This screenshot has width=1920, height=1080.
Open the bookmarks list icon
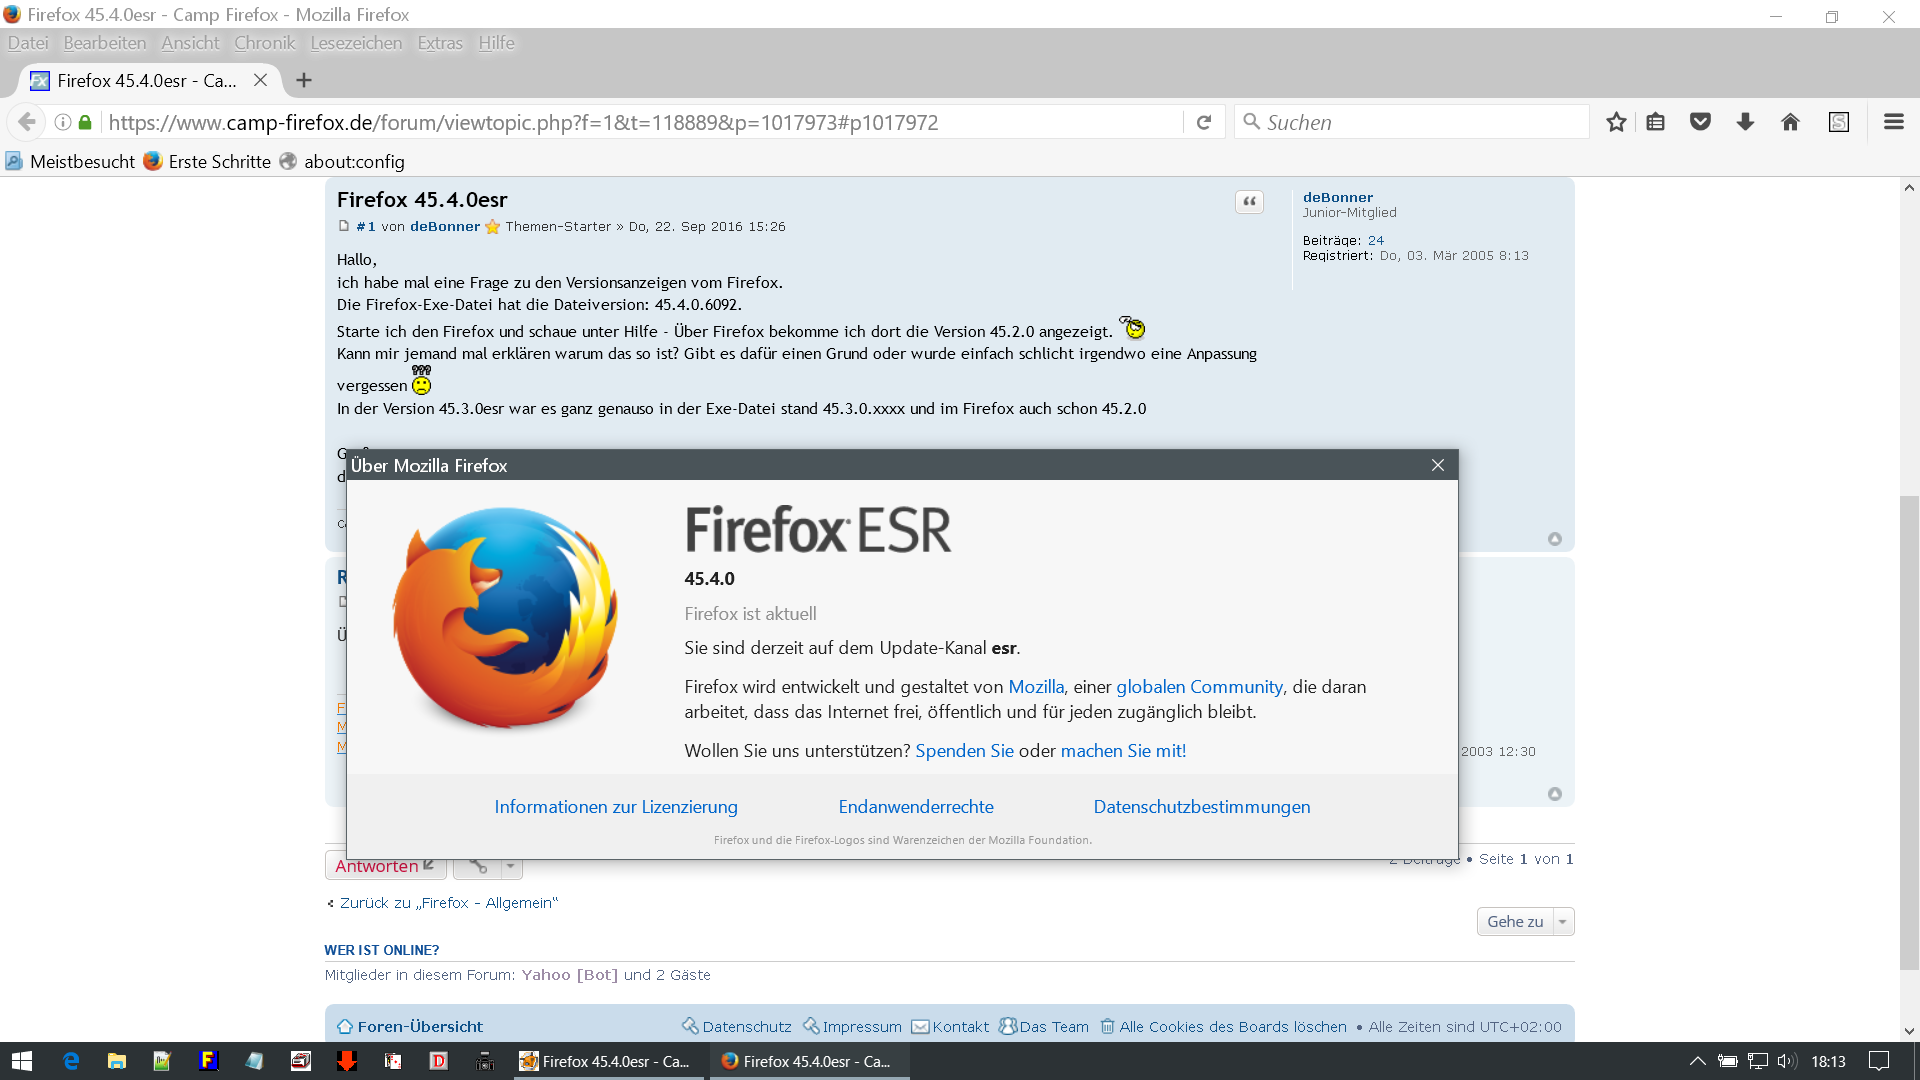[x=1656, y=122]
